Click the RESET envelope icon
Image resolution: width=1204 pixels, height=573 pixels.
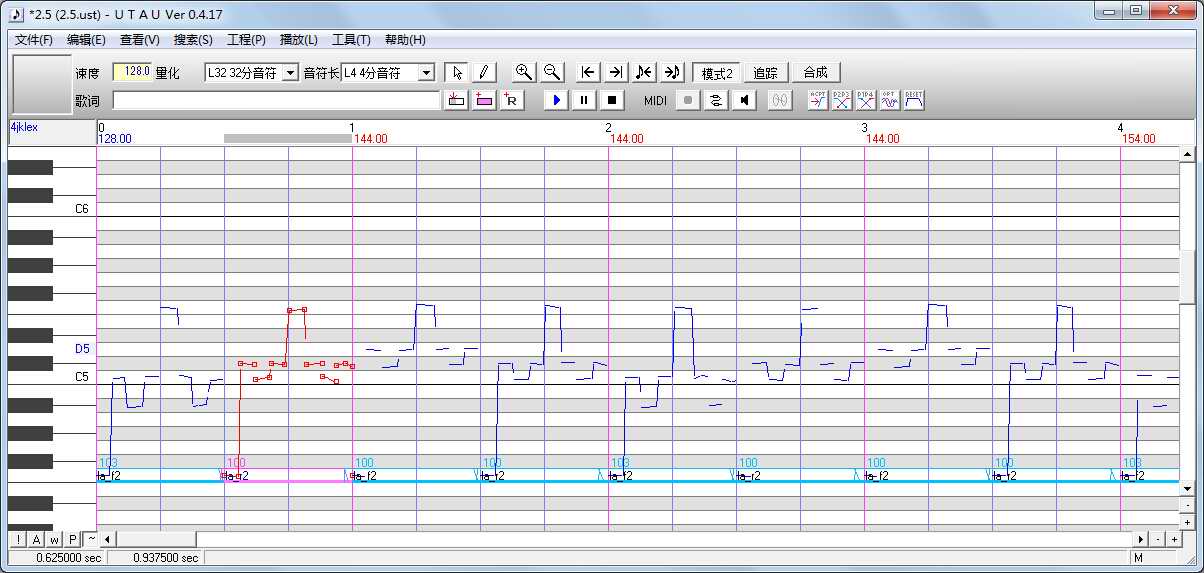914,100
